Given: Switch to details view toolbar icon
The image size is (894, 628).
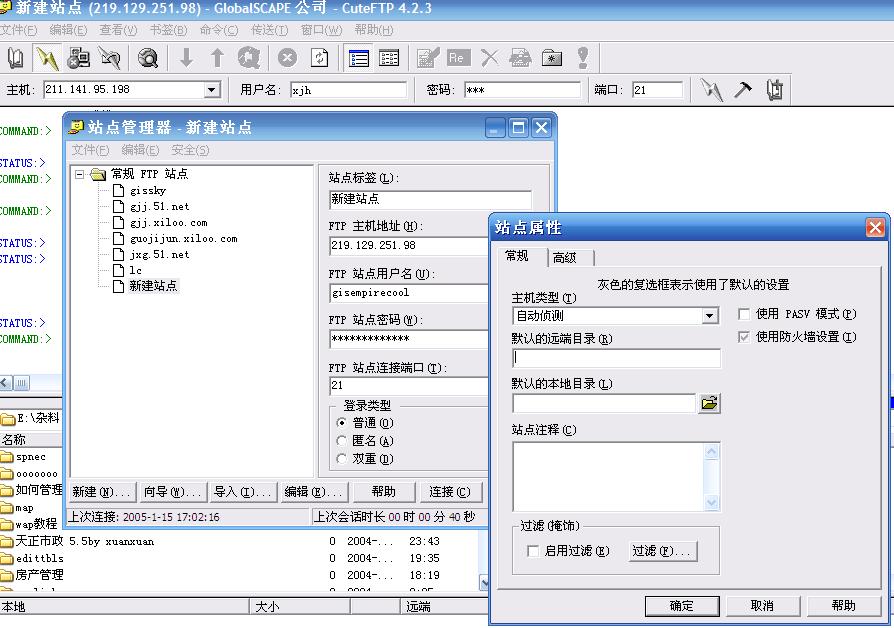Looking at the screenshot, I should [389, 58].
